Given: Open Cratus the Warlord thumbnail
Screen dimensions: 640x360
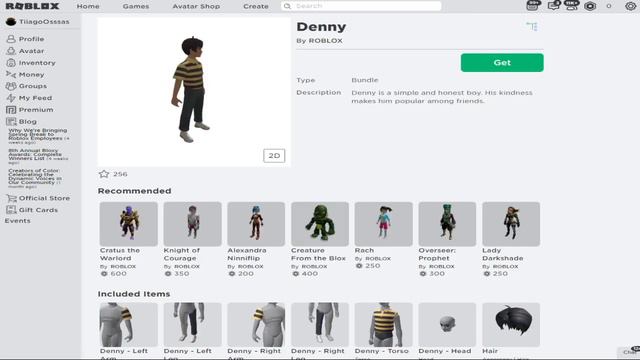Looking at the screenshot, I should pyautogui.click(x=129, y=224).
